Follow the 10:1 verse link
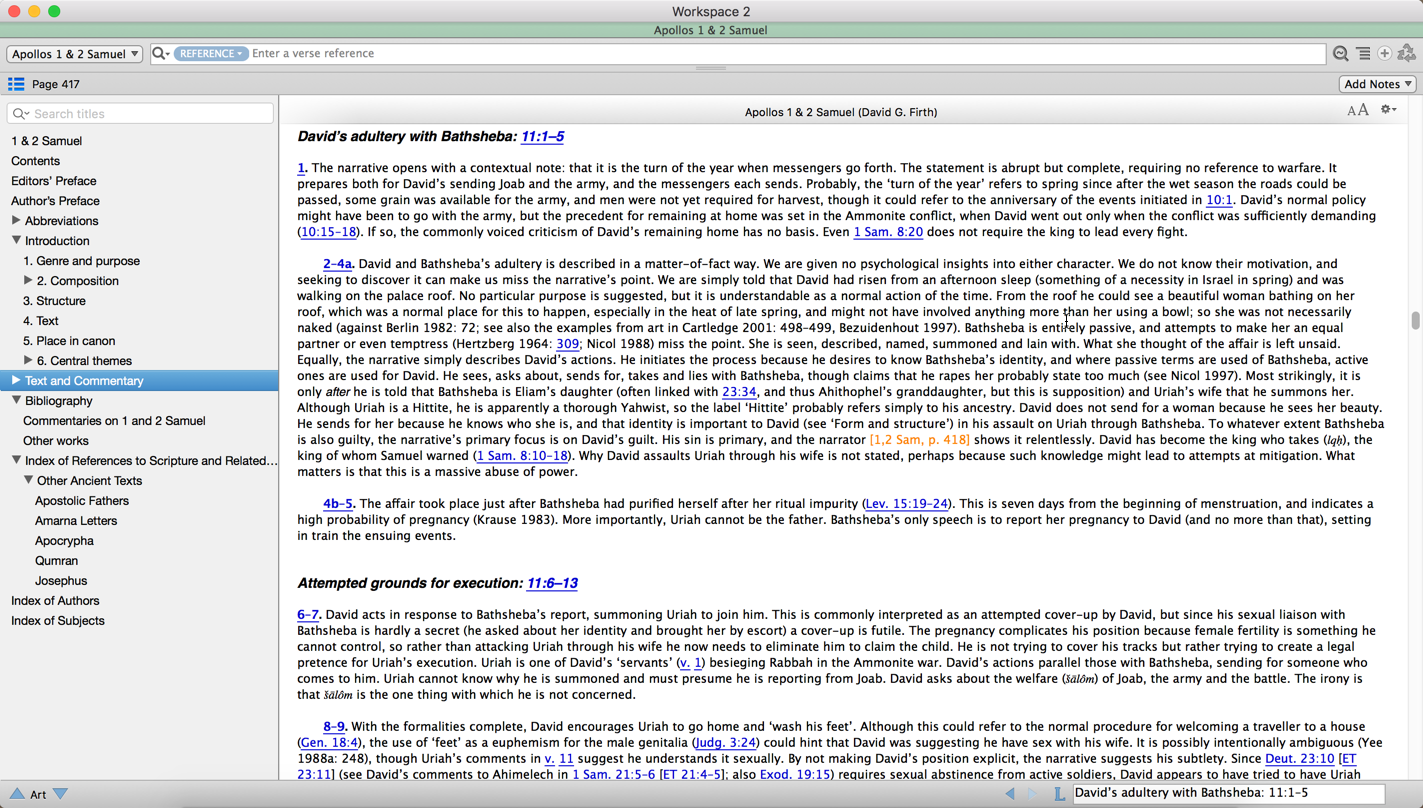The width and height of the screenshot is (1423, 808). click(x=1219, y=200)
